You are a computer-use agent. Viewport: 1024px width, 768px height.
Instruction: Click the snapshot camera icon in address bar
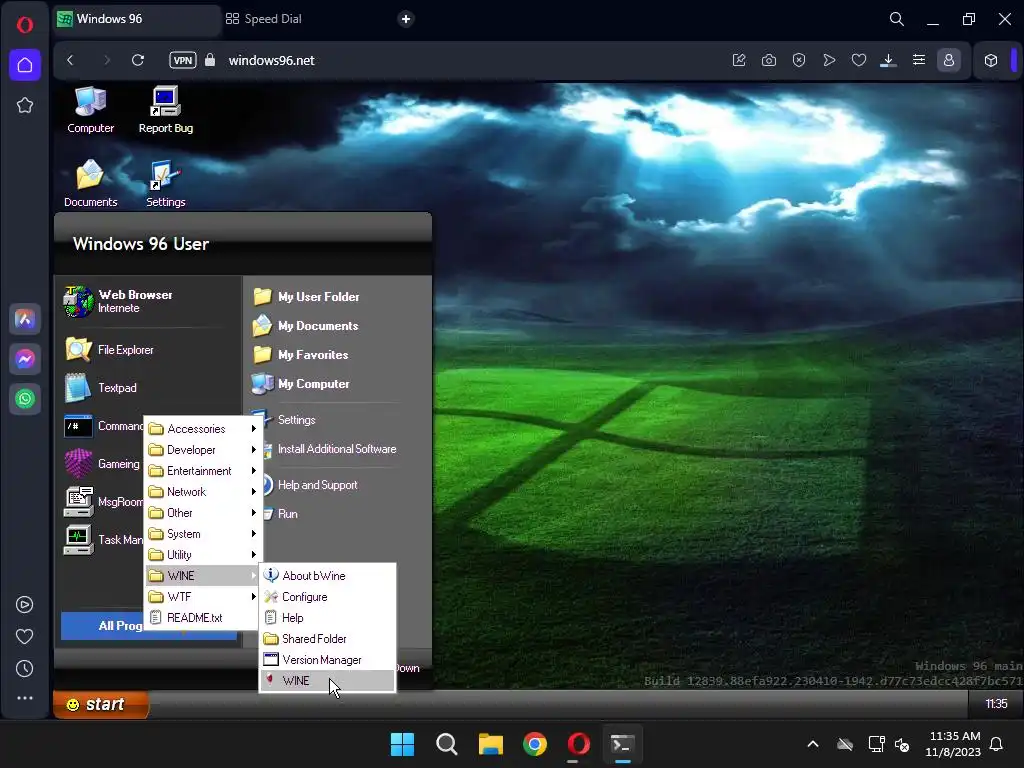[x=769, y=60]
